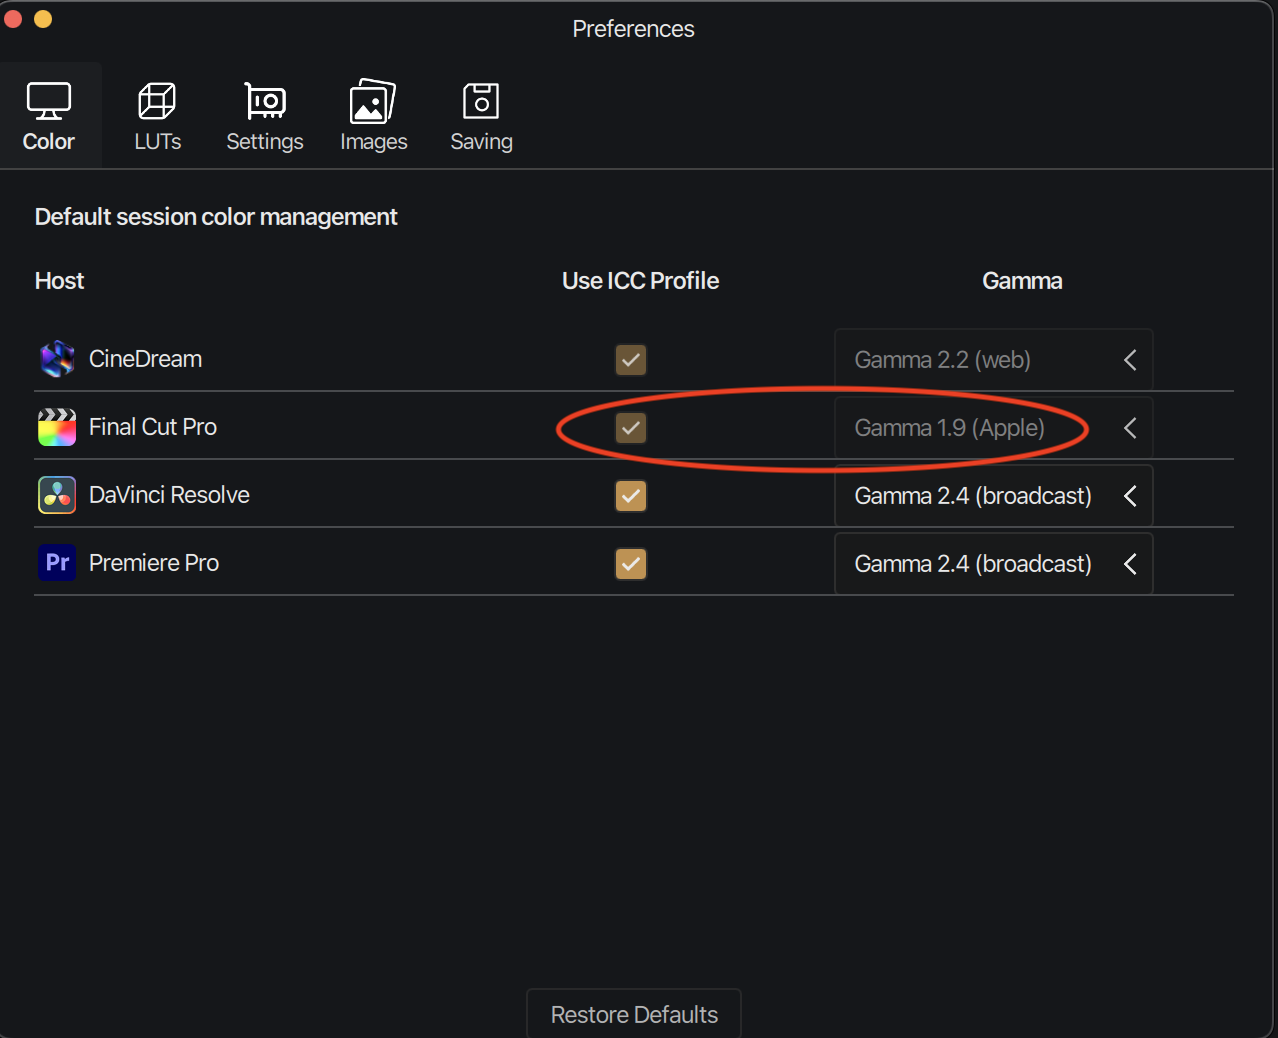
Task: Click the Settings graphics card icon
Action: (265, 101)
